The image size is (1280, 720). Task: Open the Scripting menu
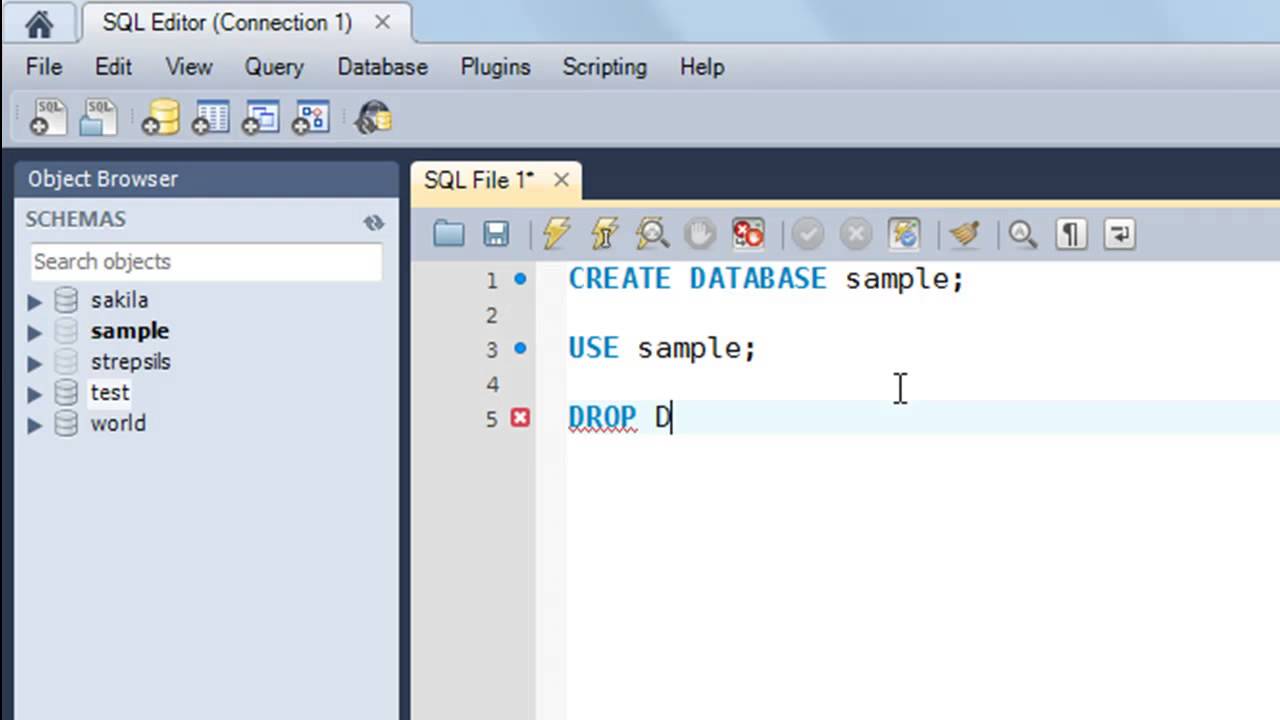(x=604, y=67)
